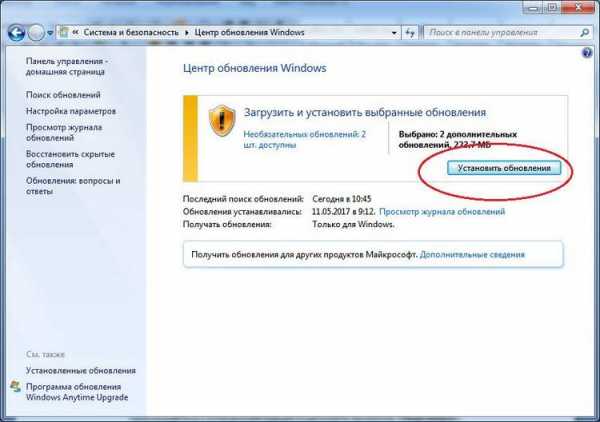Click 'Выбрано: 2 дополнительных обновлений' text
Viewport: 600px width, 422px height.
(458, 139)
